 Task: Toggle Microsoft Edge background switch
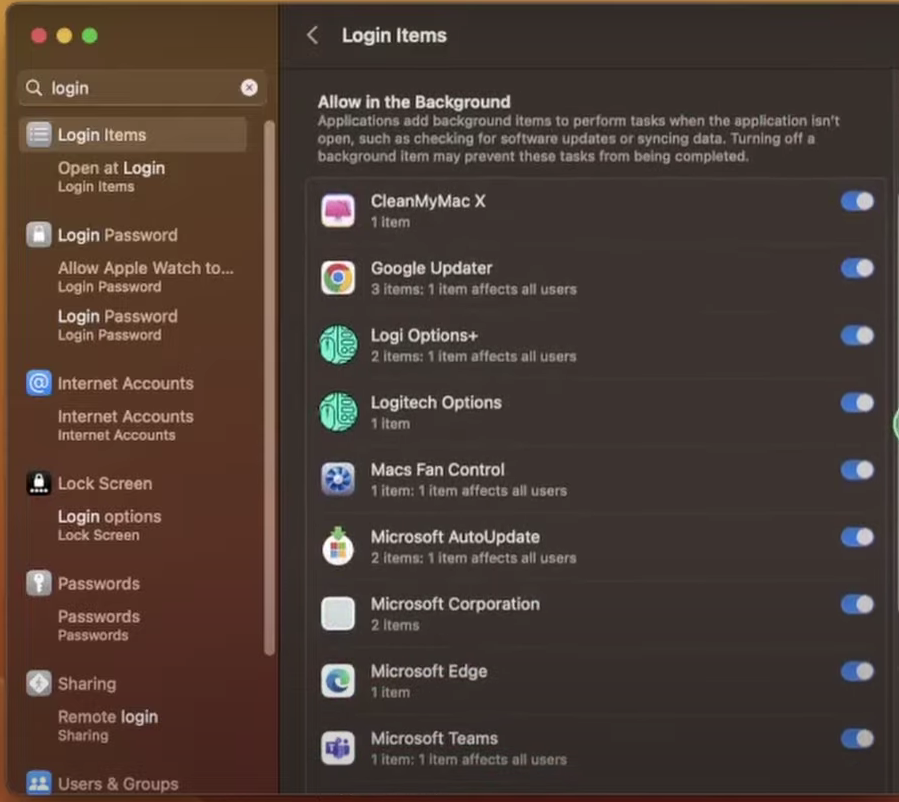coord(857,671)
